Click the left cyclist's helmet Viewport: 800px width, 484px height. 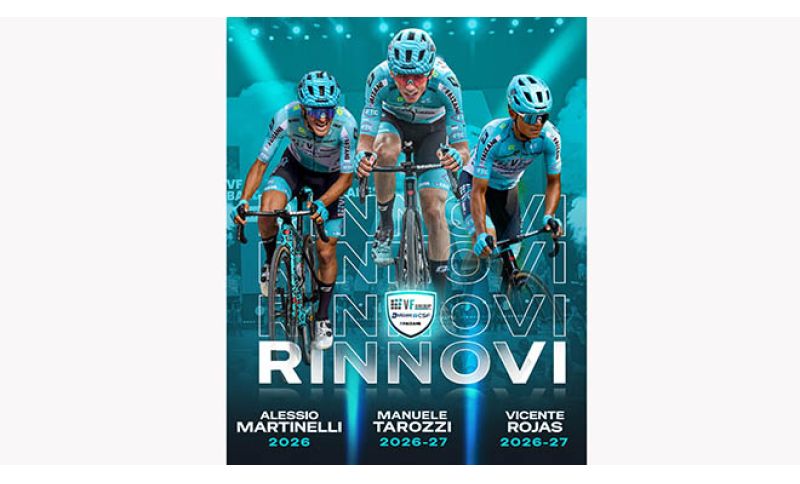[x=318, y=88]
